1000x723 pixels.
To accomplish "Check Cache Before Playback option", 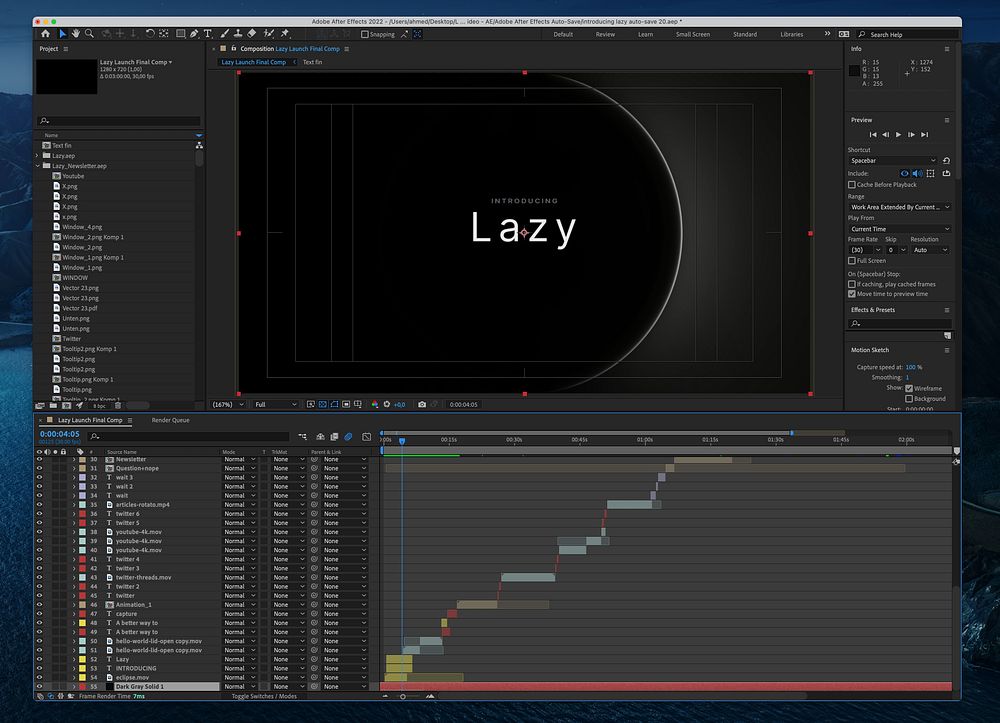I will point(852,185).
